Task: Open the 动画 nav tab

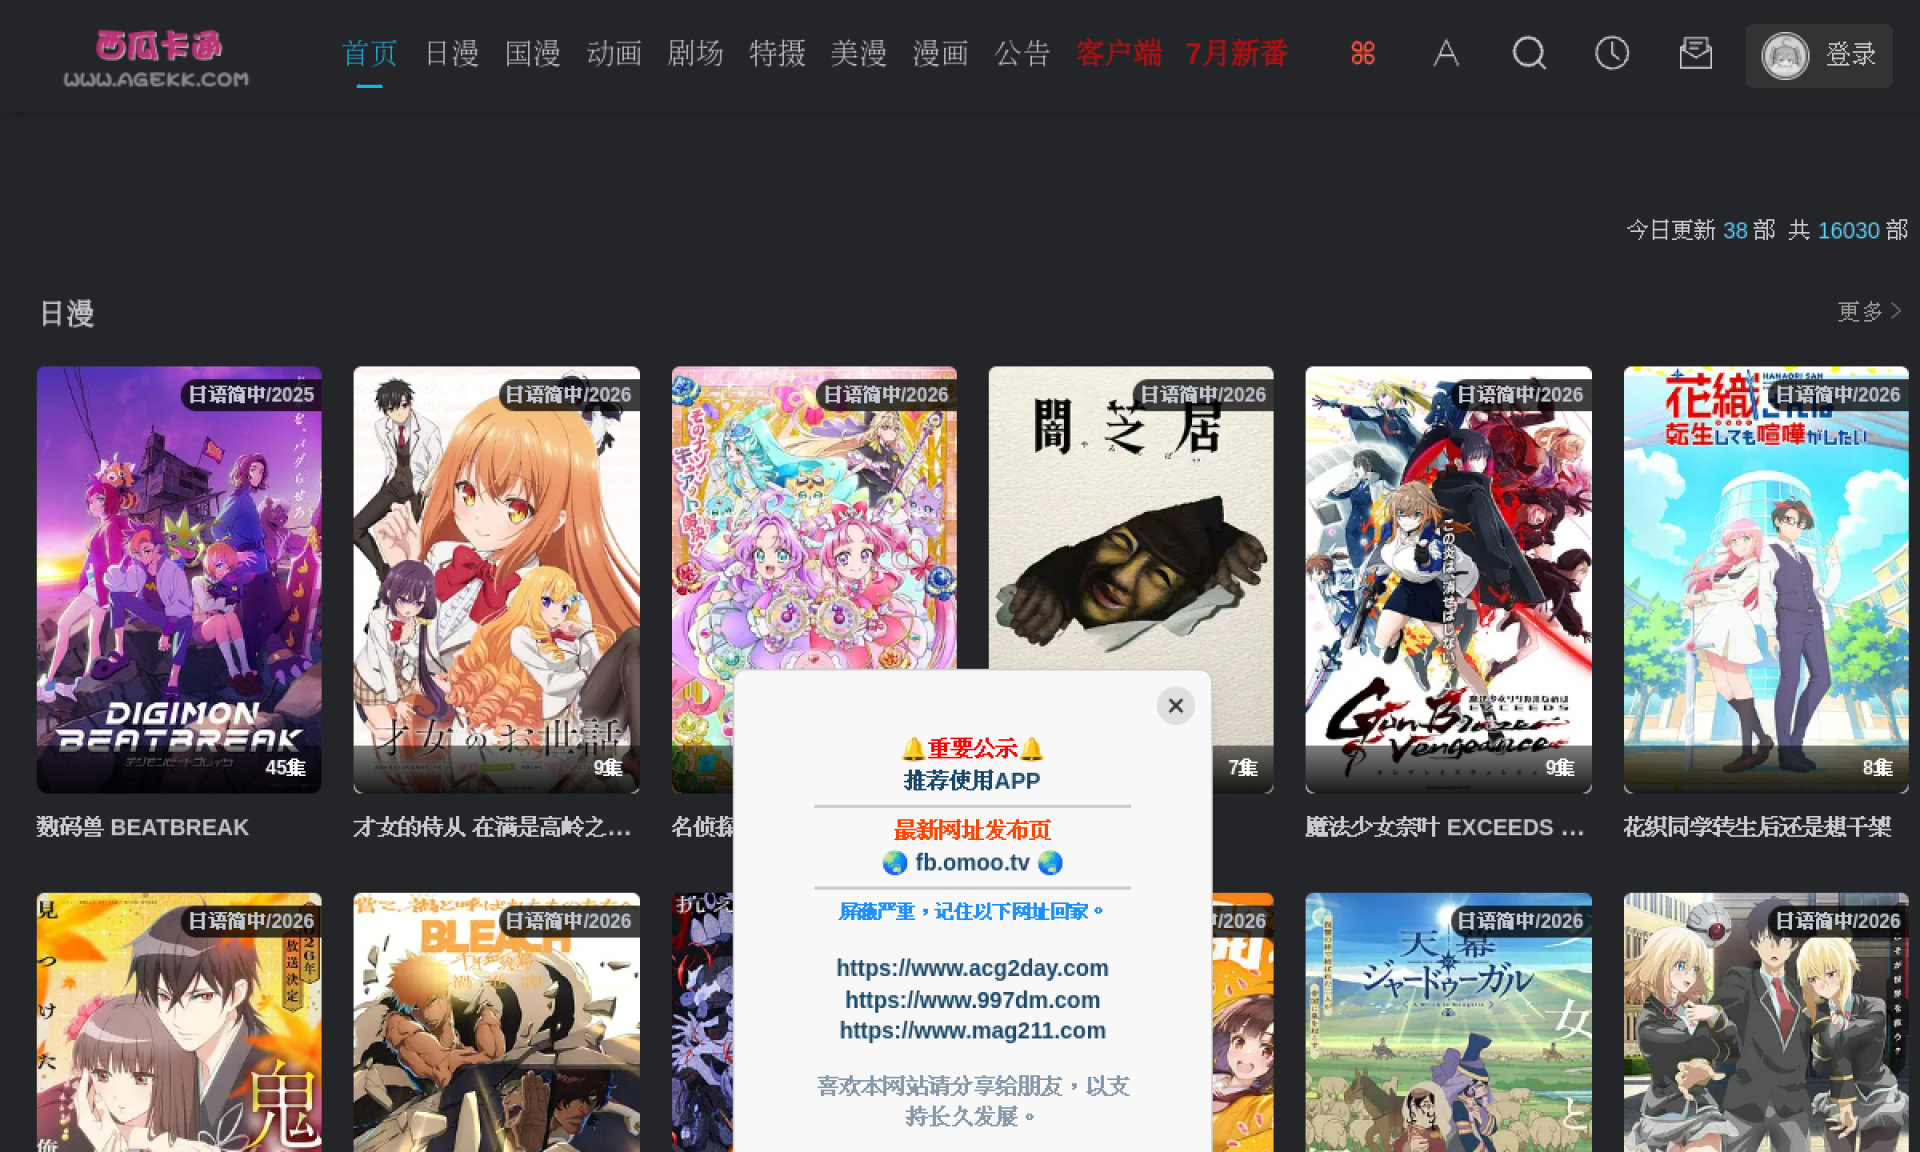Action: coord(614,53)
